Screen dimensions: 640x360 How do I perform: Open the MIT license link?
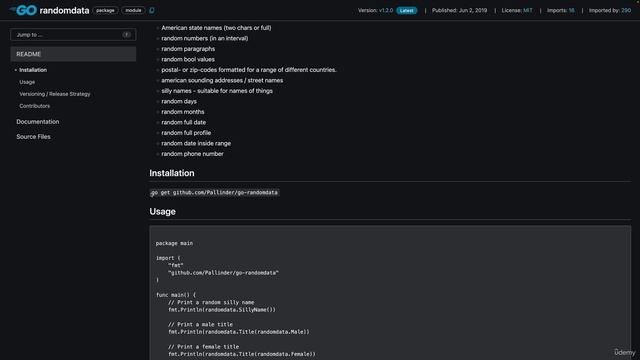pyautogui.click(x=528, y=10)
